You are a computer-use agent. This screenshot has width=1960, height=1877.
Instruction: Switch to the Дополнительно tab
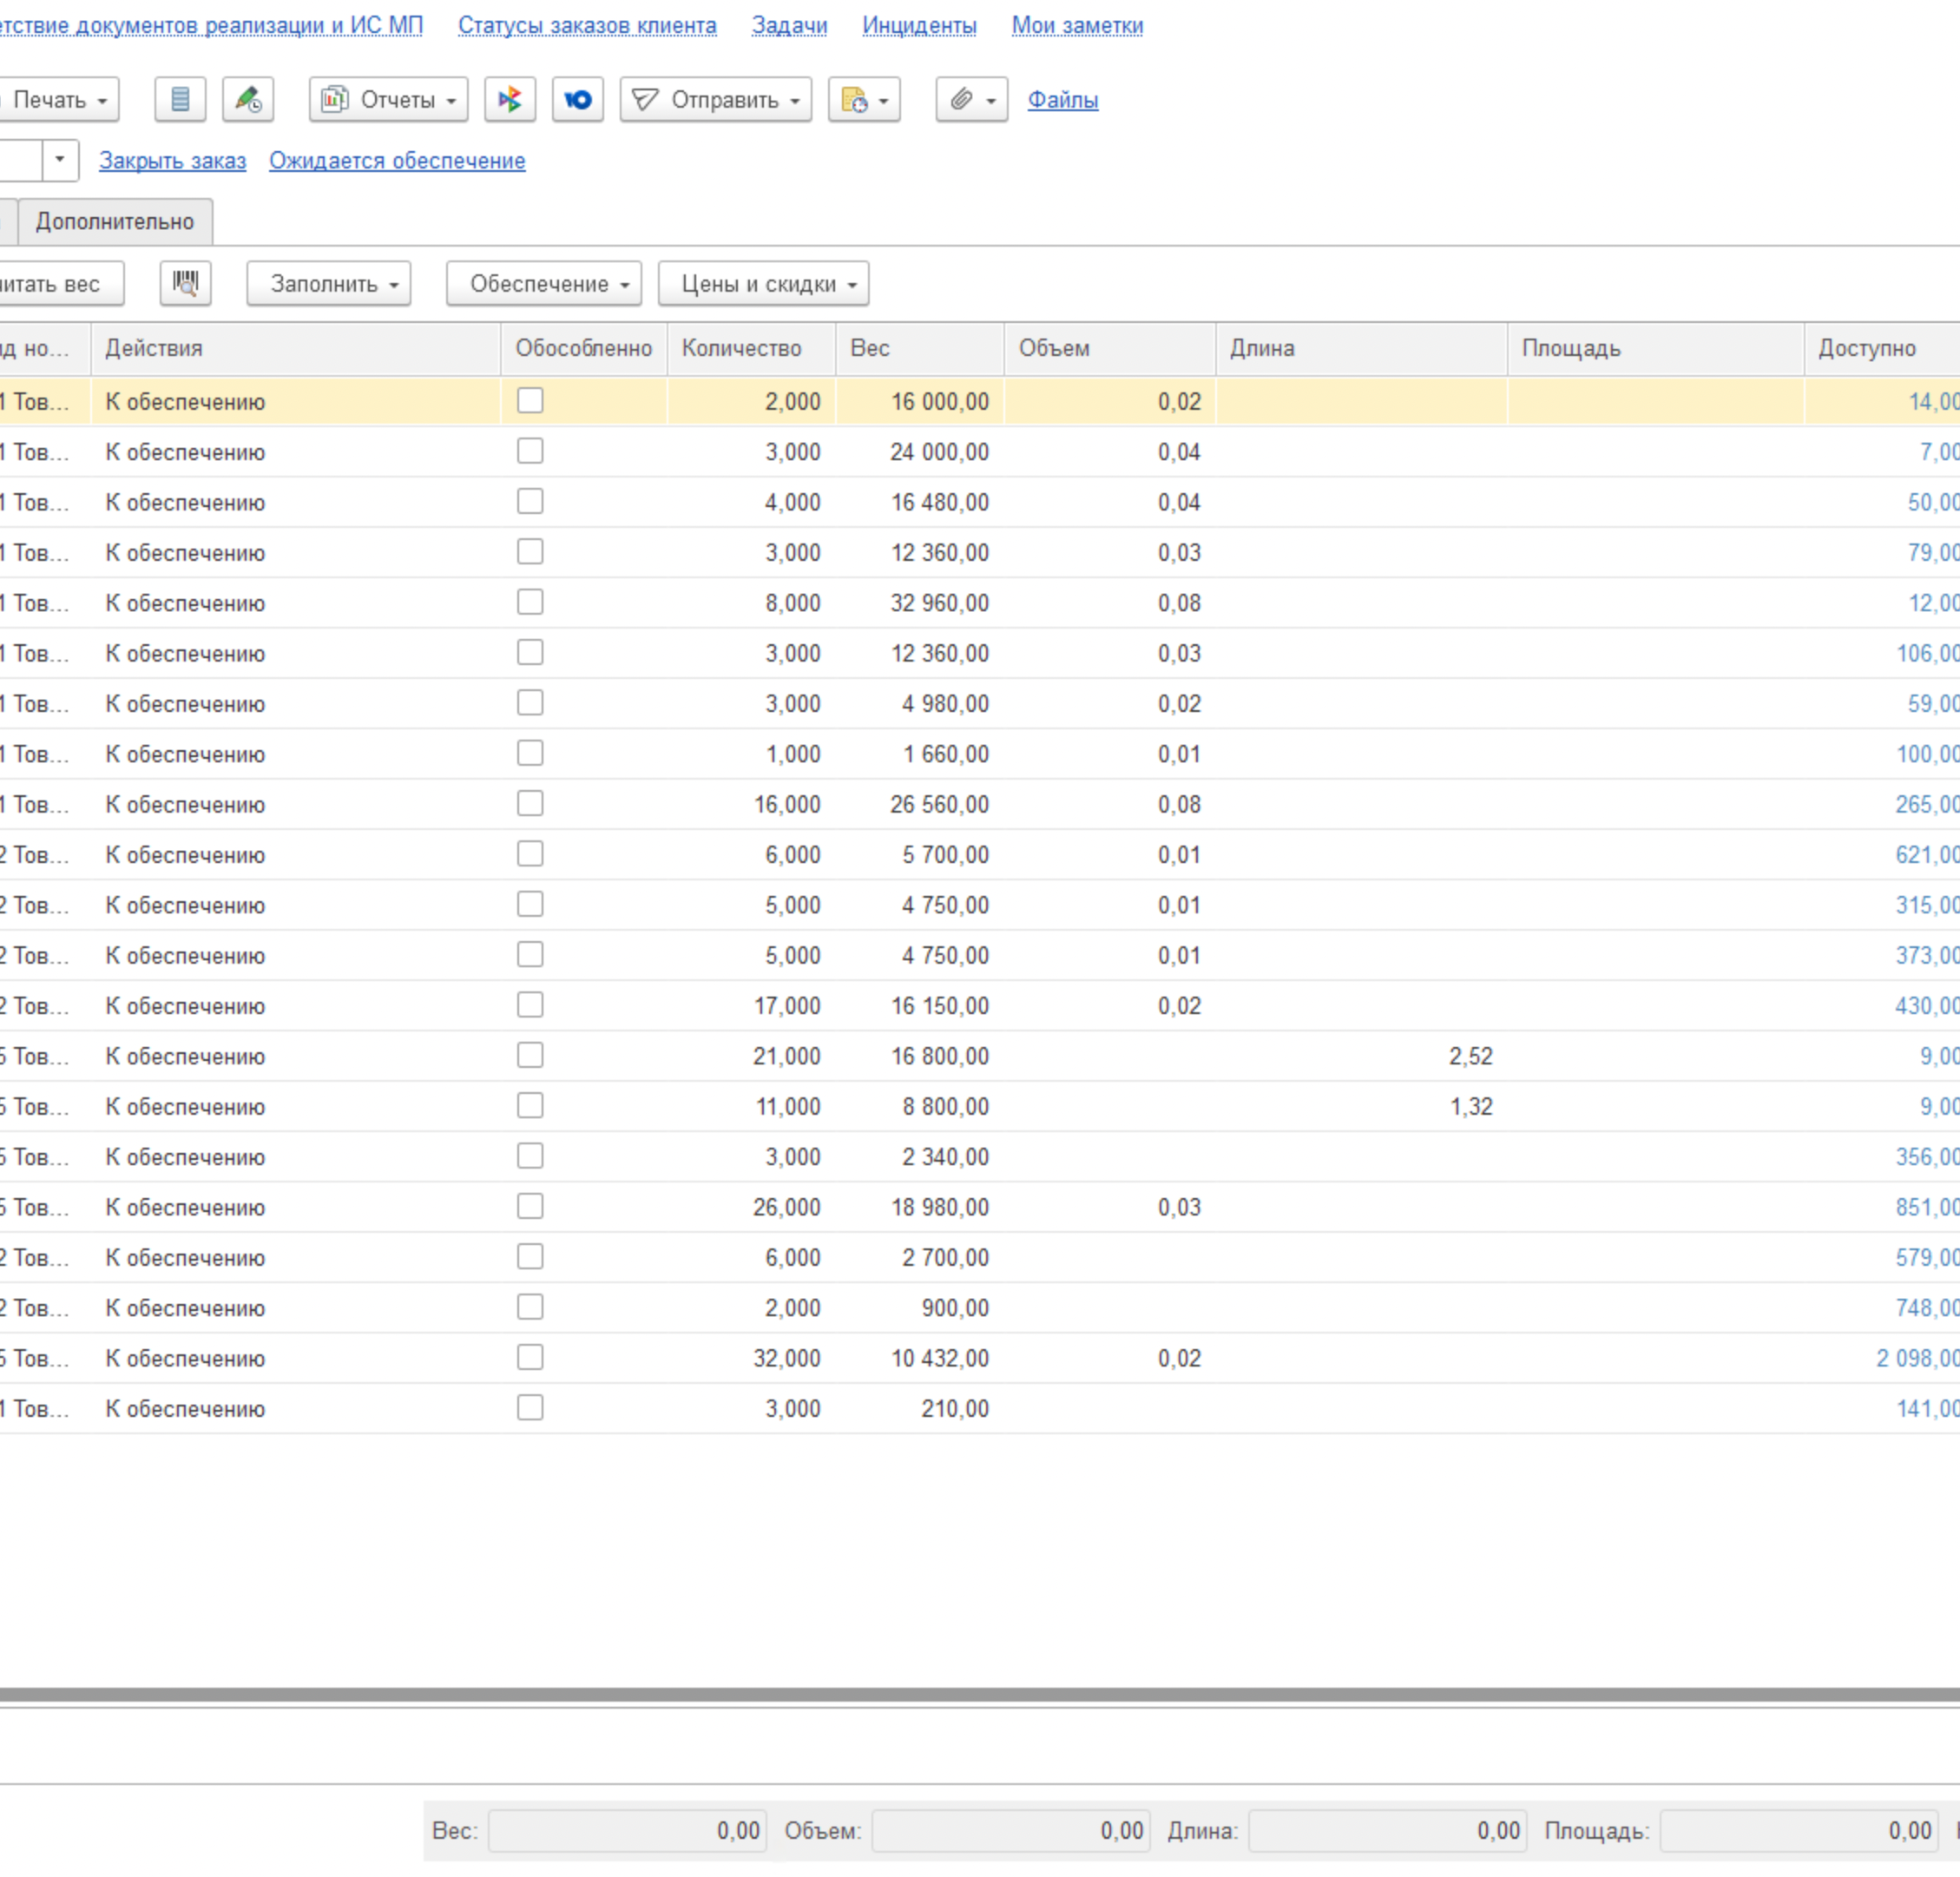115,221
